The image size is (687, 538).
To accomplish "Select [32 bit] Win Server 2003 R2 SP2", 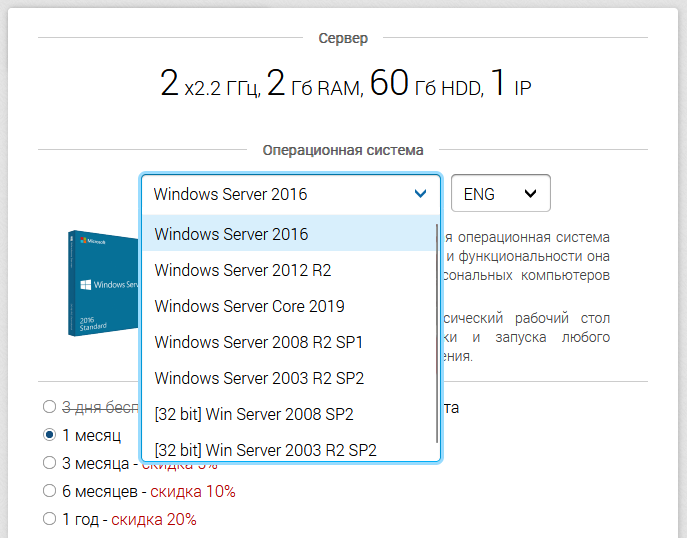I will coord(289,450).
